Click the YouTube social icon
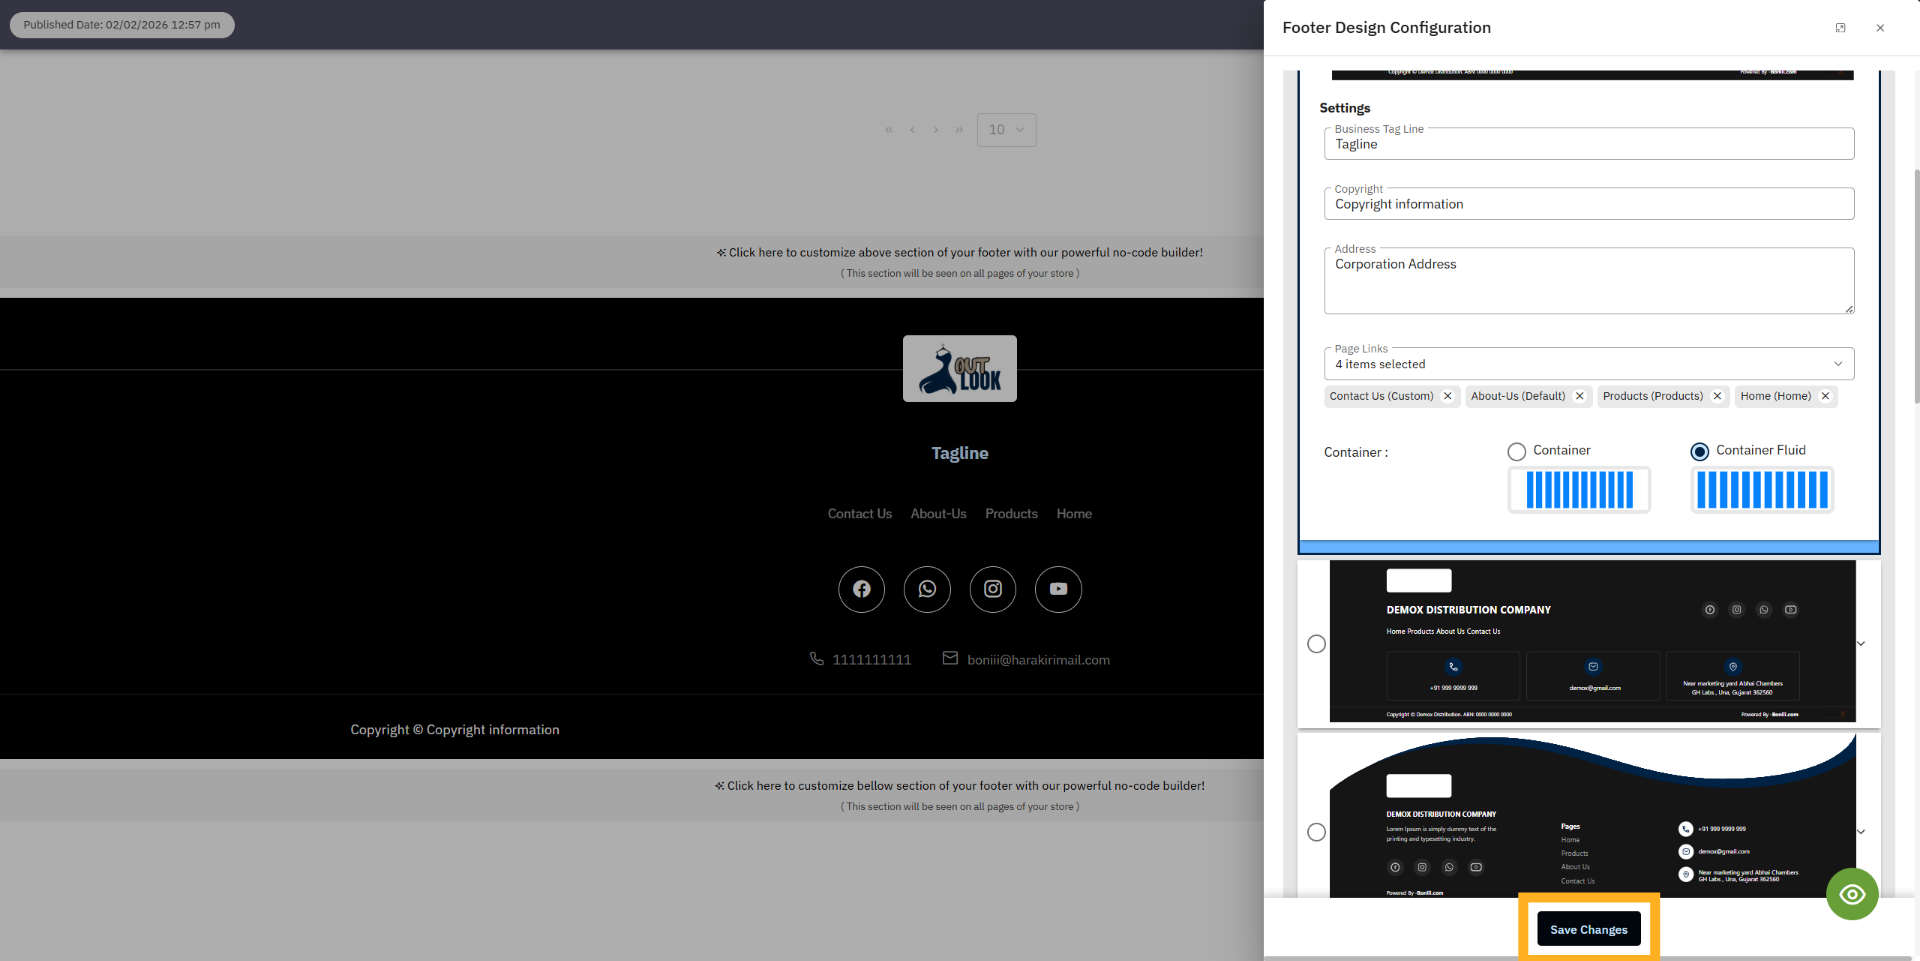 point(1058,589)
